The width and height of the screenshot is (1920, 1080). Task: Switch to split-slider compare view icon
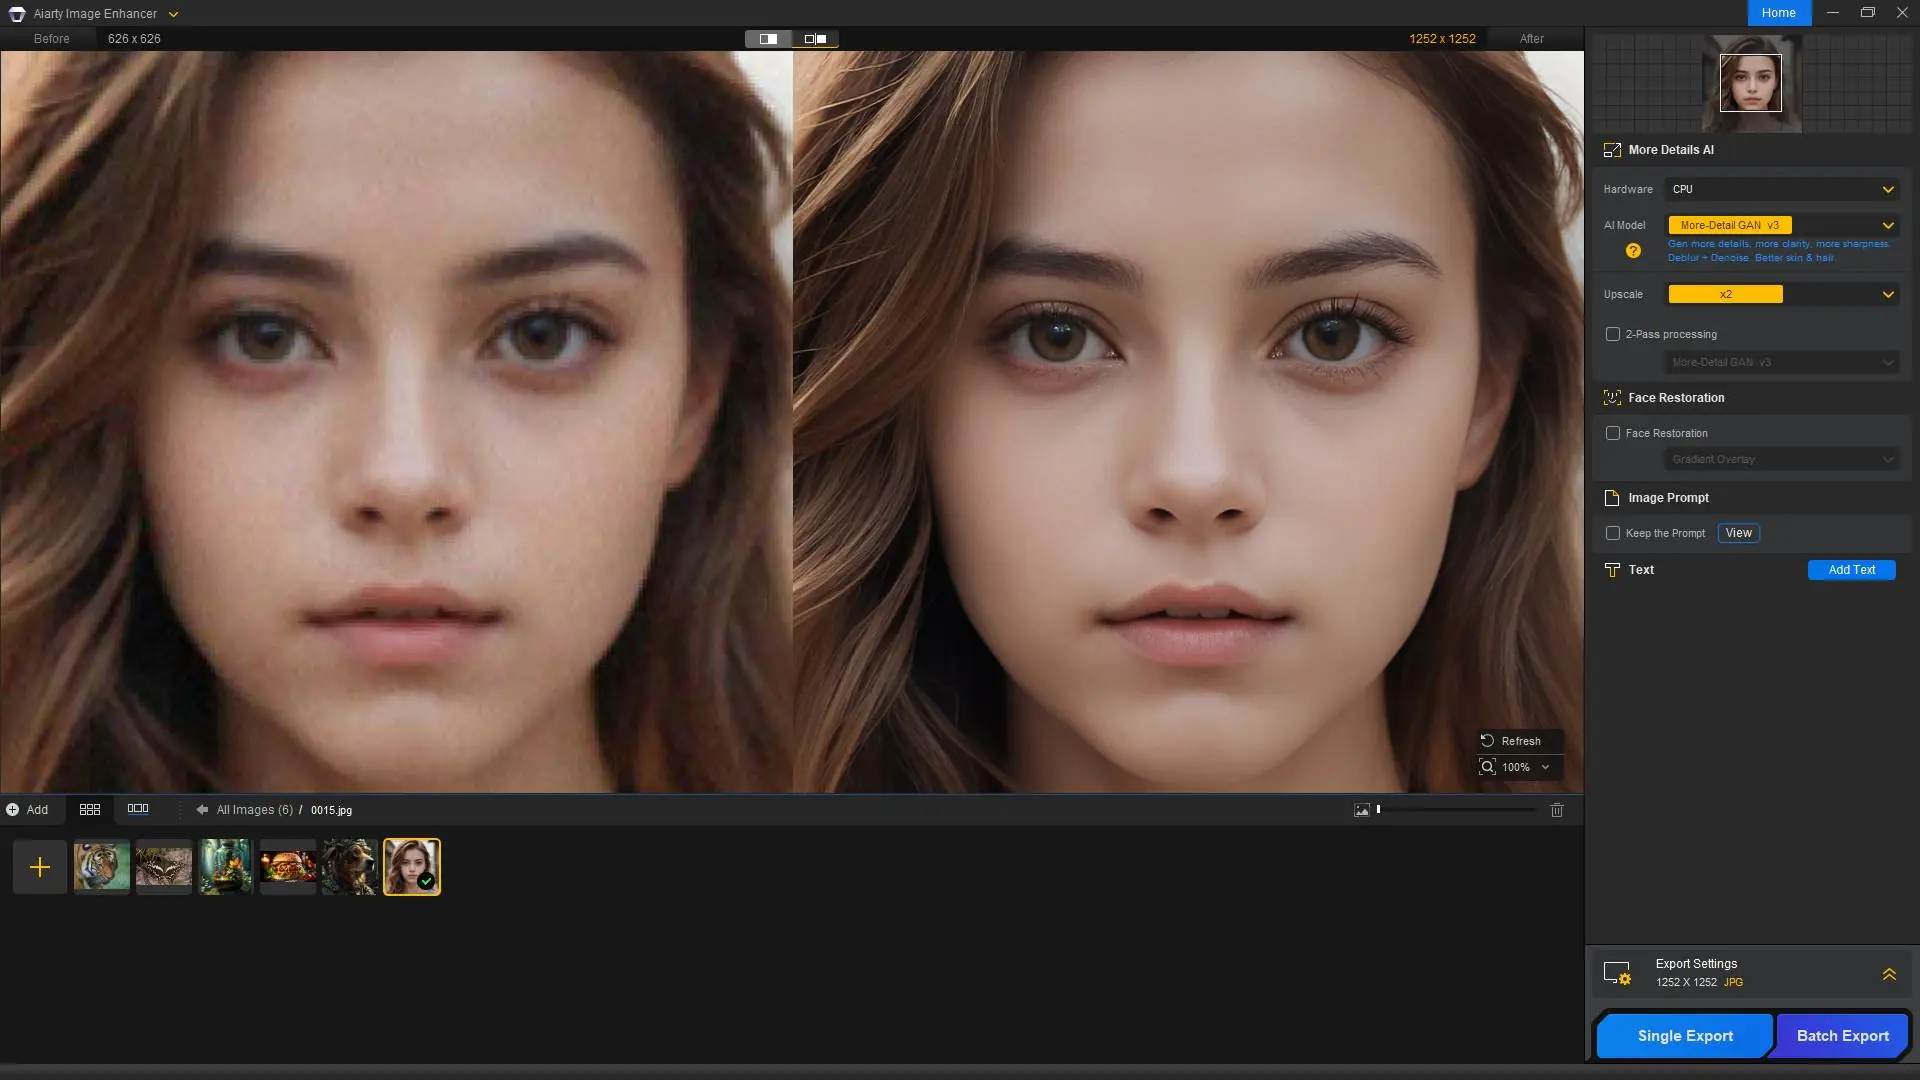tap(768, 39)
